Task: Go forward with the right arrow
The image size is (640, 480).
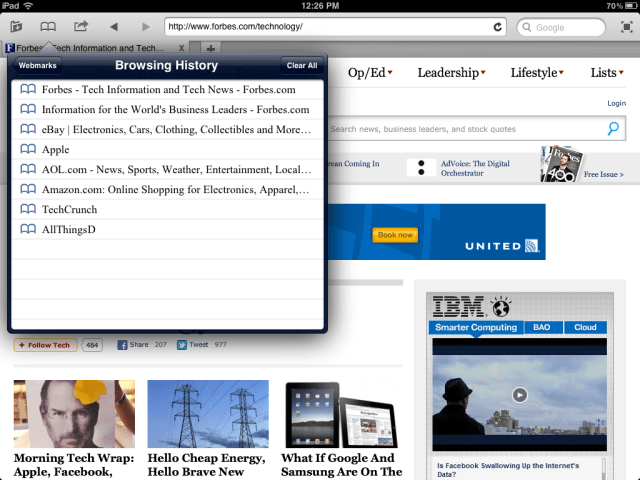Action: tap(146, 27)
